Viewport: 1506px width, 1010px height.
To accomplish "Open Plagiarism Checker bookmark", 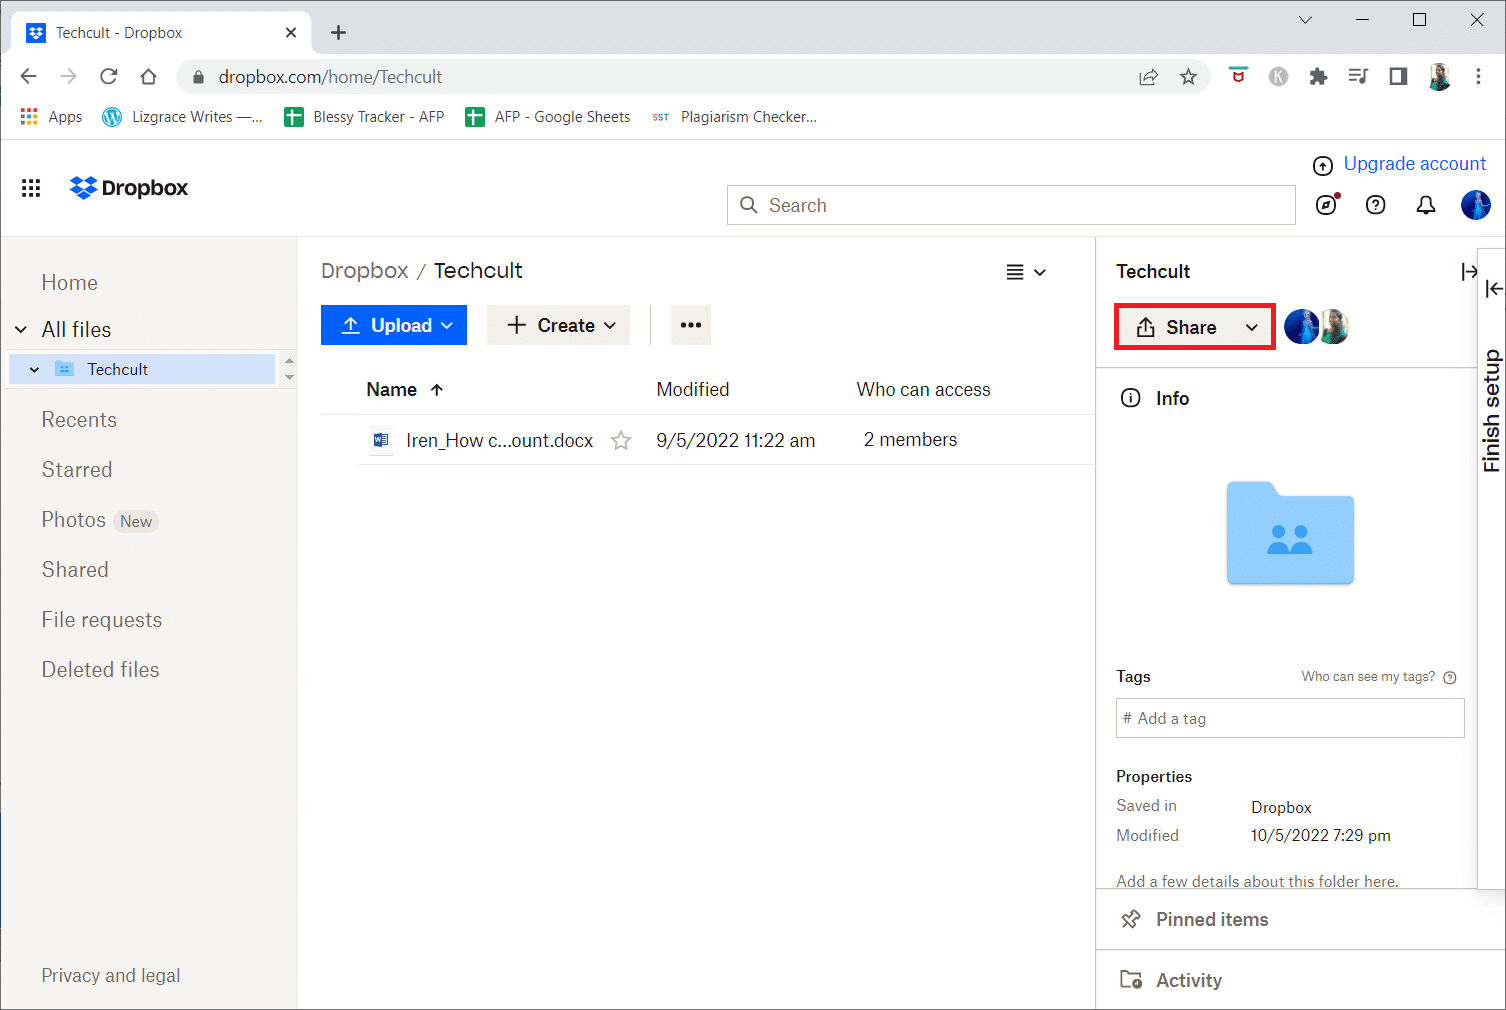I will [x=734, y=117].
